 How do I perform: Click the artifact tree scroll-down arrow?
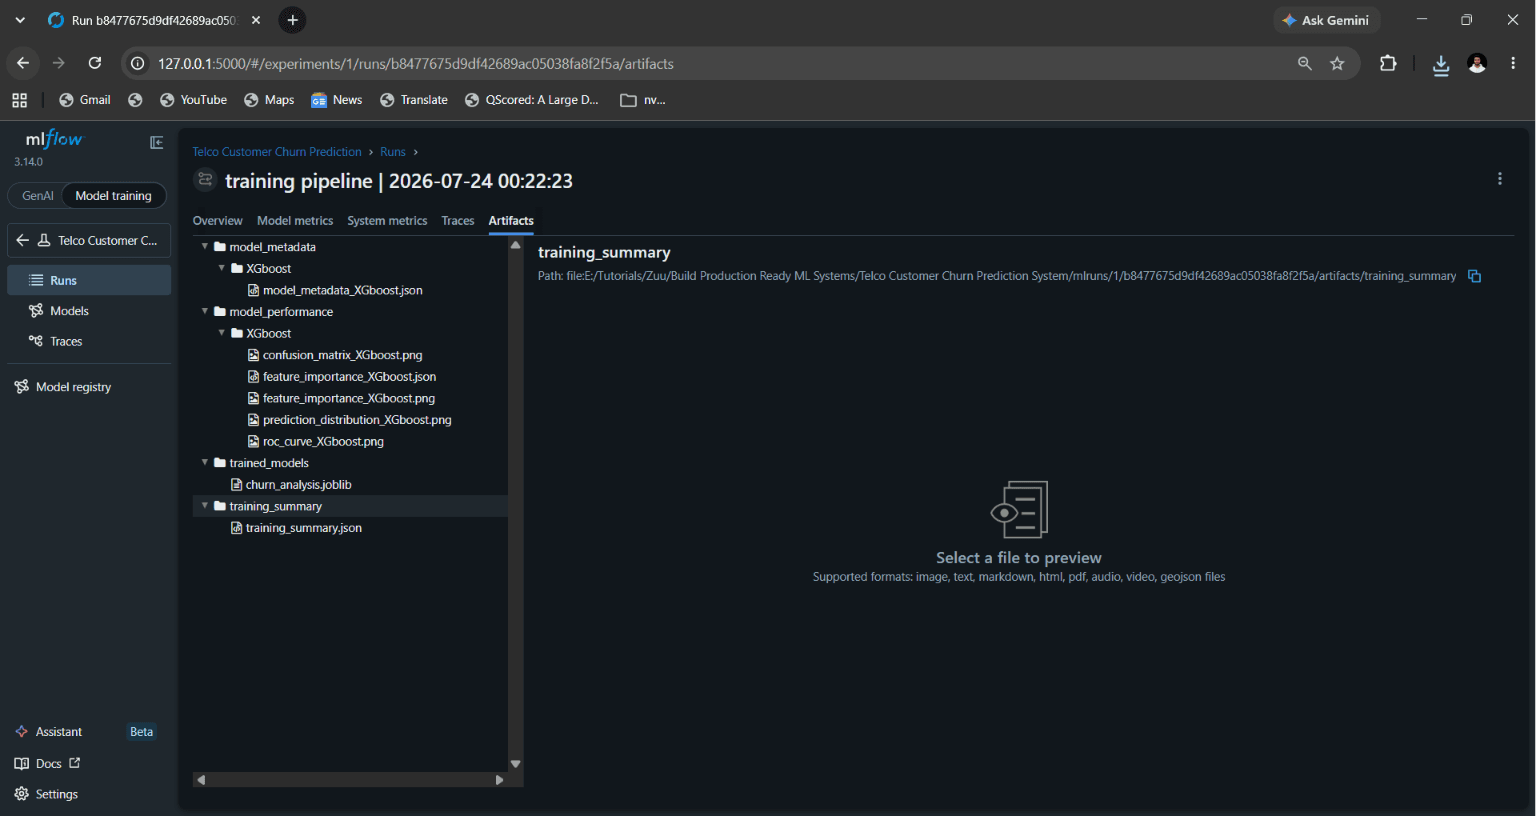[516, 764]
